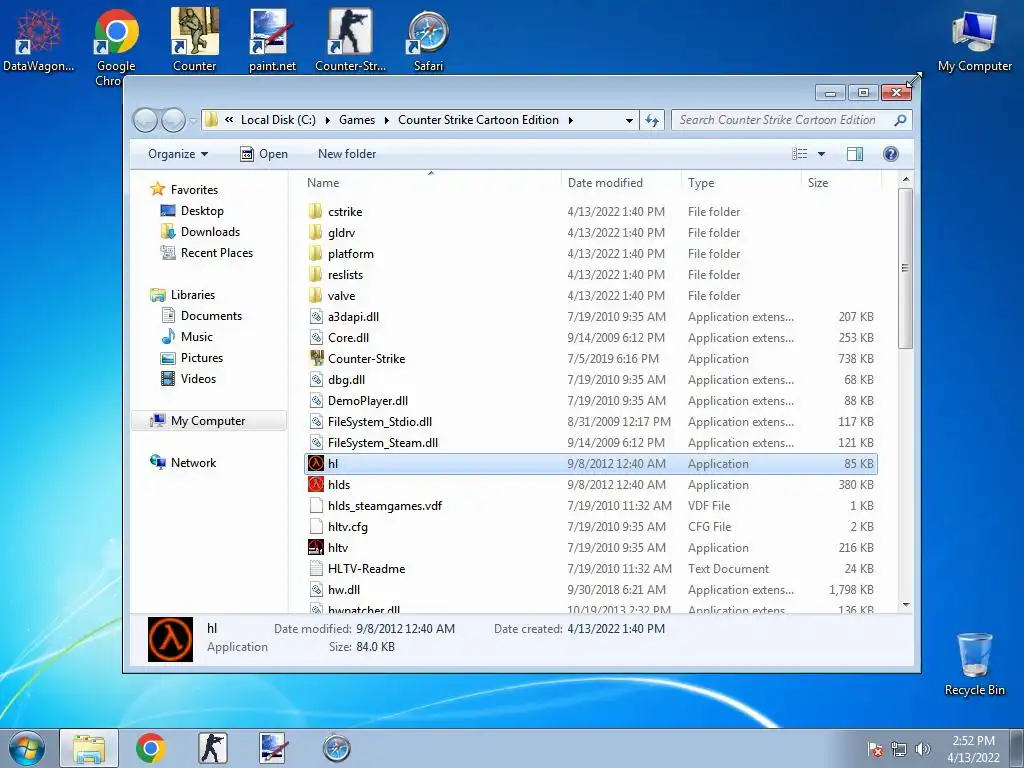Click the taskbar clock showing 2:52 PM
This screenshot has width=1024, height=768.
click(973, 748)
